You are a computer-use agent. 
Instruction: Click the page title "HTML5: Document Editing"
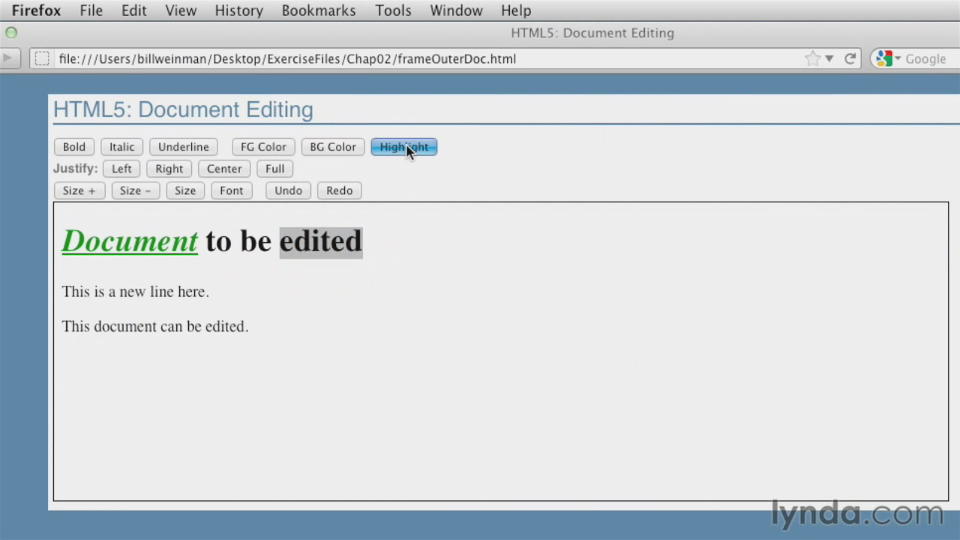(183, 110)
